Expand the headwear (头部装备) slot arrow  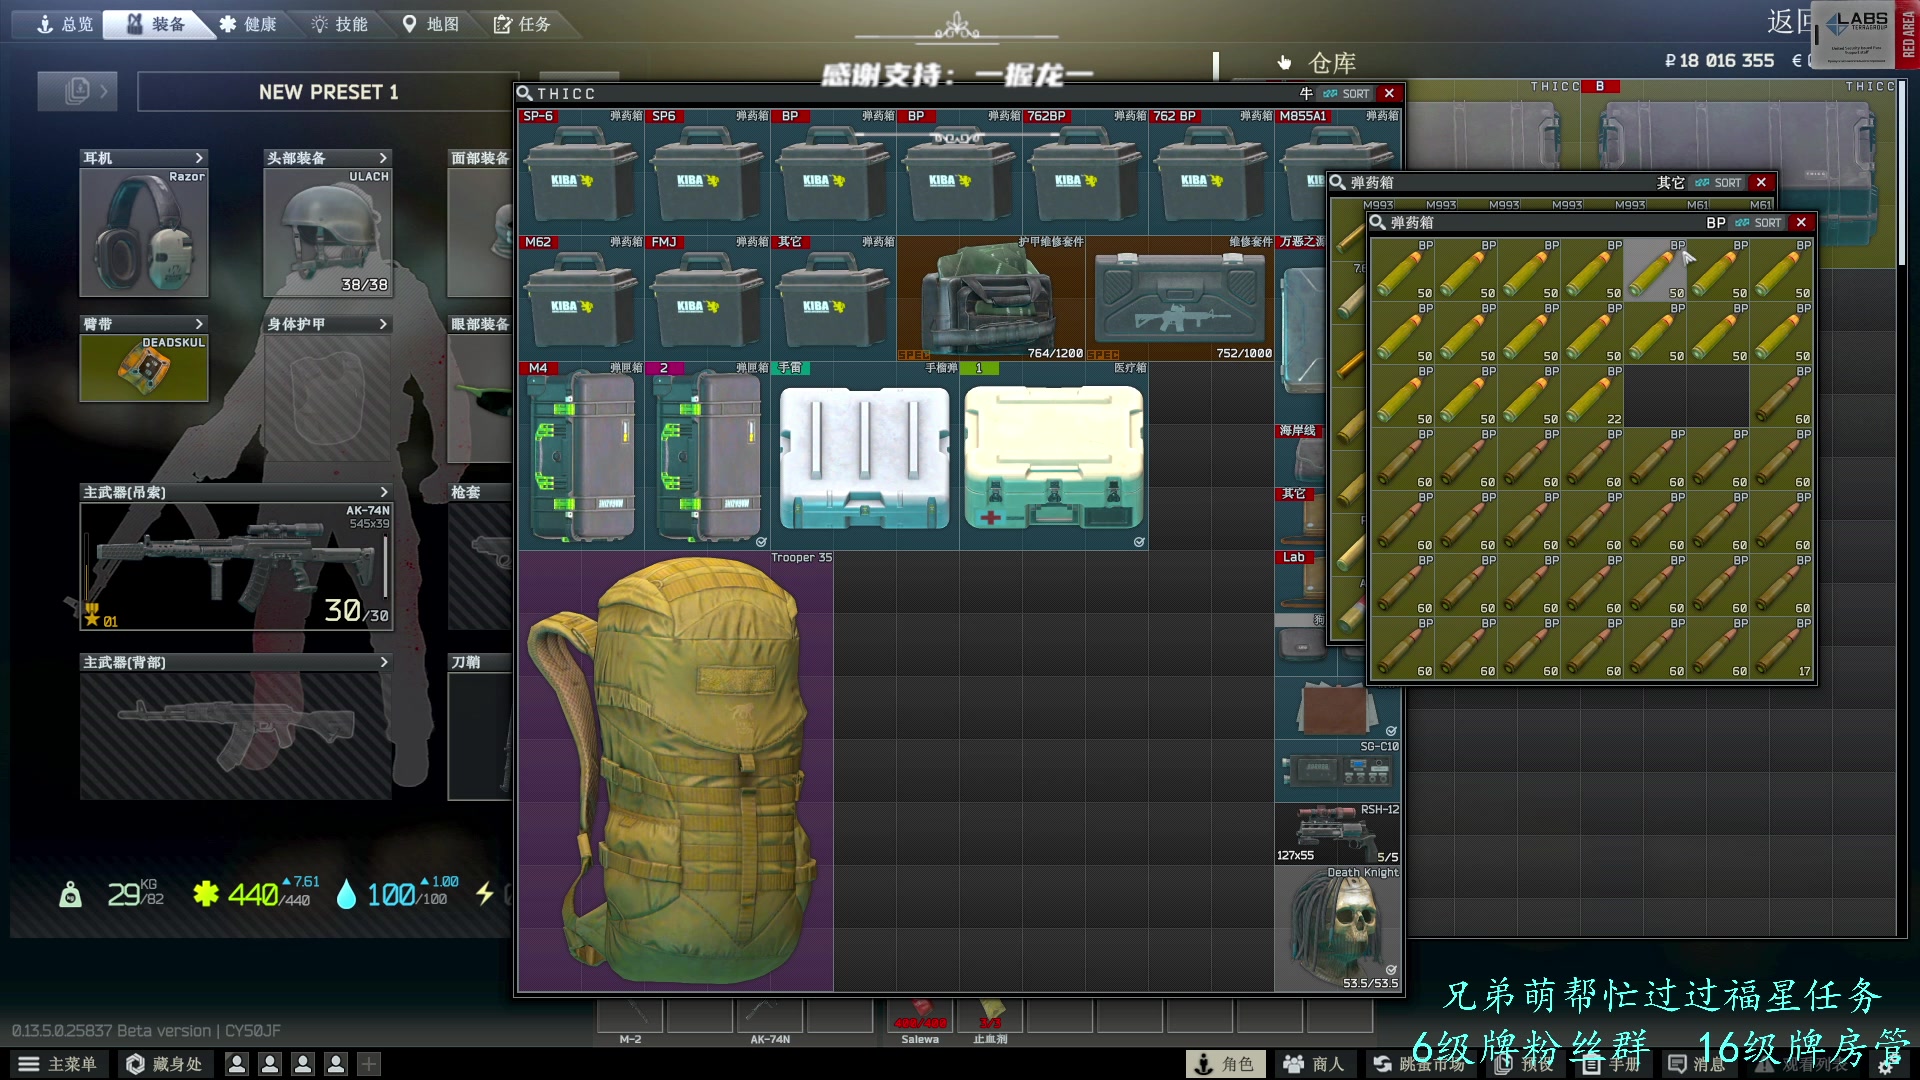(383, 158)
